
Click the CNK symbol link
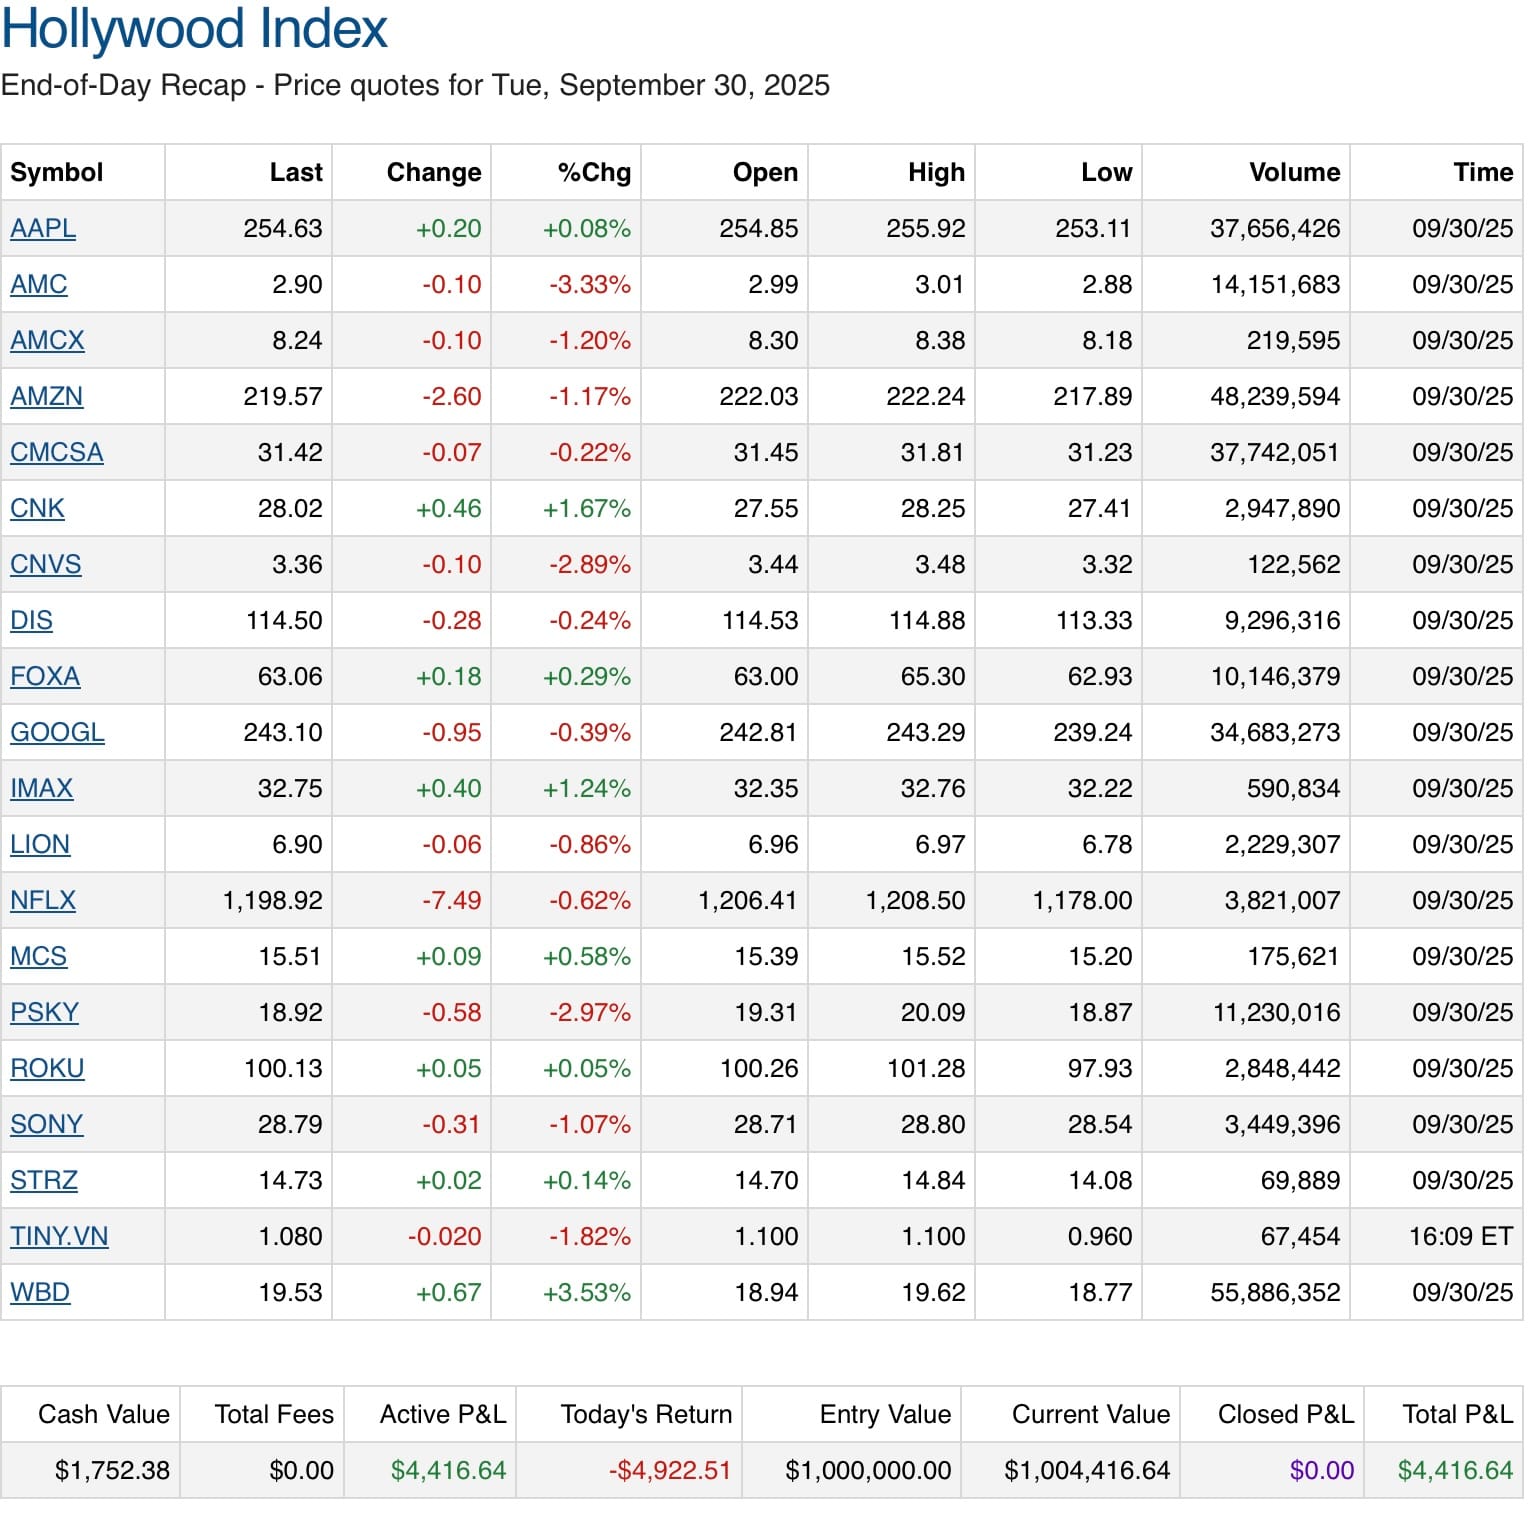(x=37, y=509)
